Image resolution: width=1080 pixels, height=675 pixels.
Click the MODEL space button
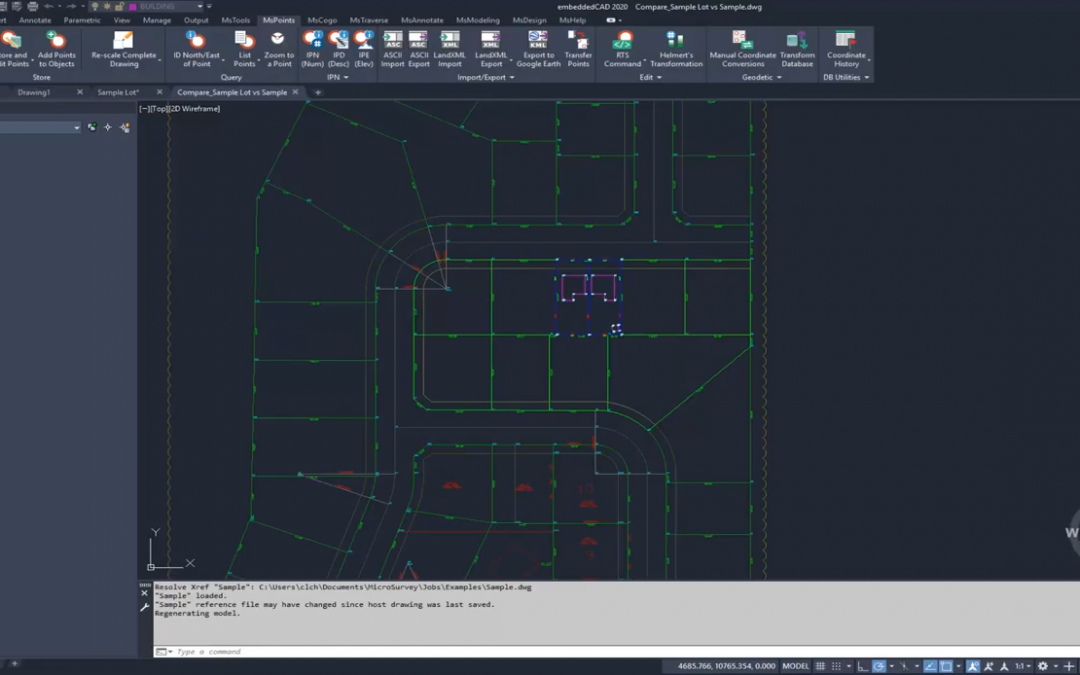[795, 666]
